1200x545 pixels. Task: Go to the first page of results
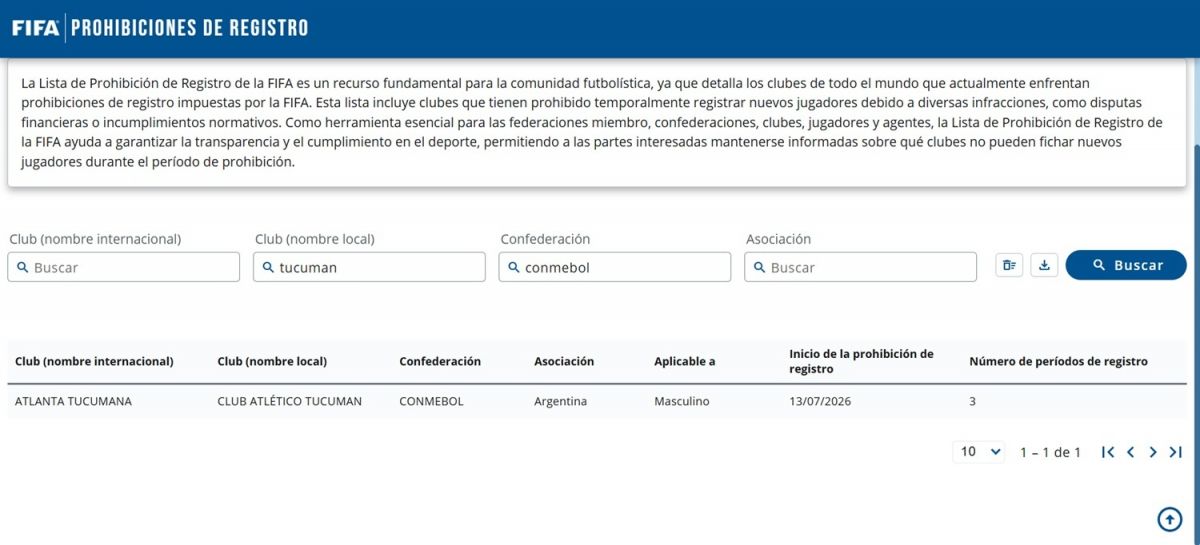[1107, 452]
